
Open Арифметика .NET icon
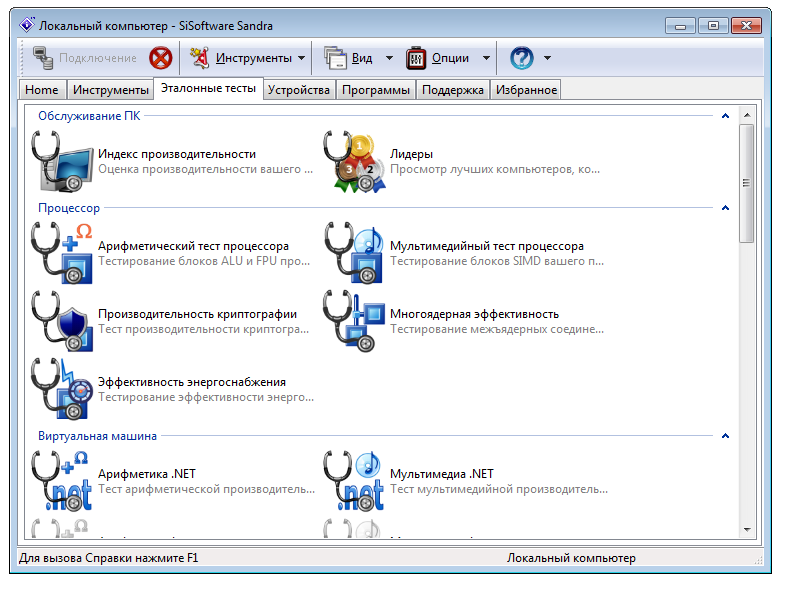62,481
